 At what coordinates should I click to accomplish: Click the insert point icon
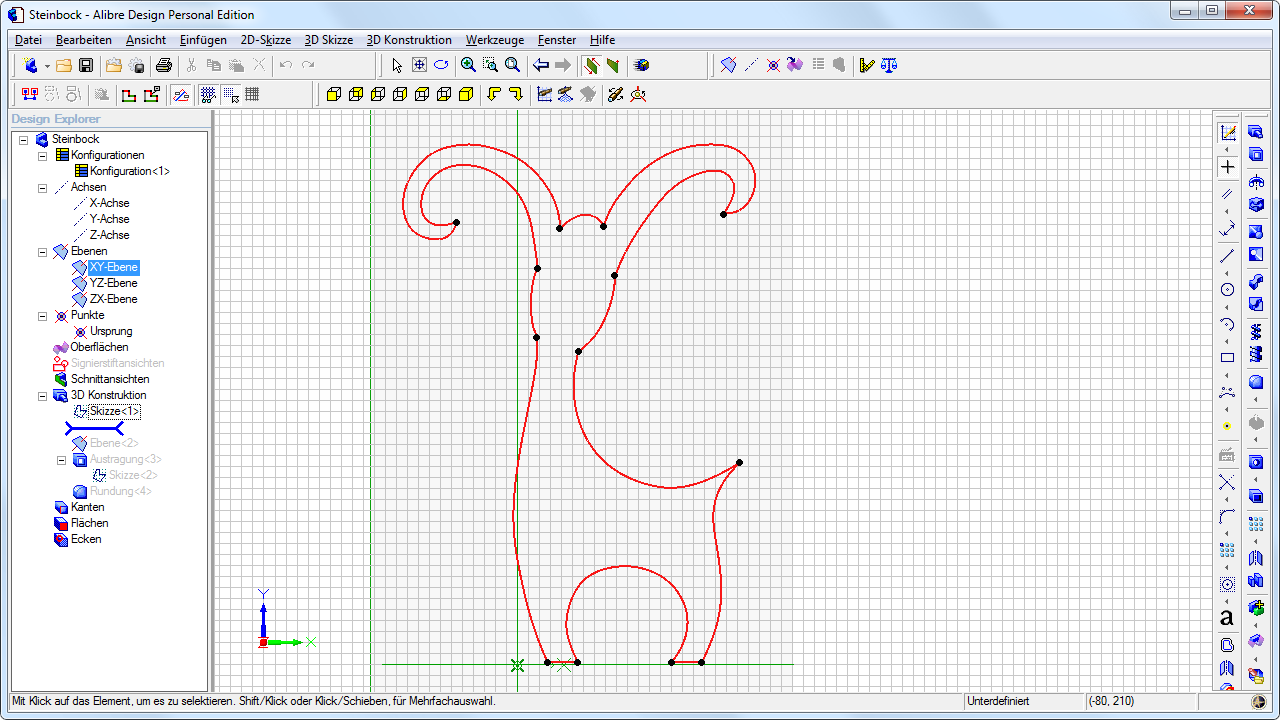coord(773,65)
